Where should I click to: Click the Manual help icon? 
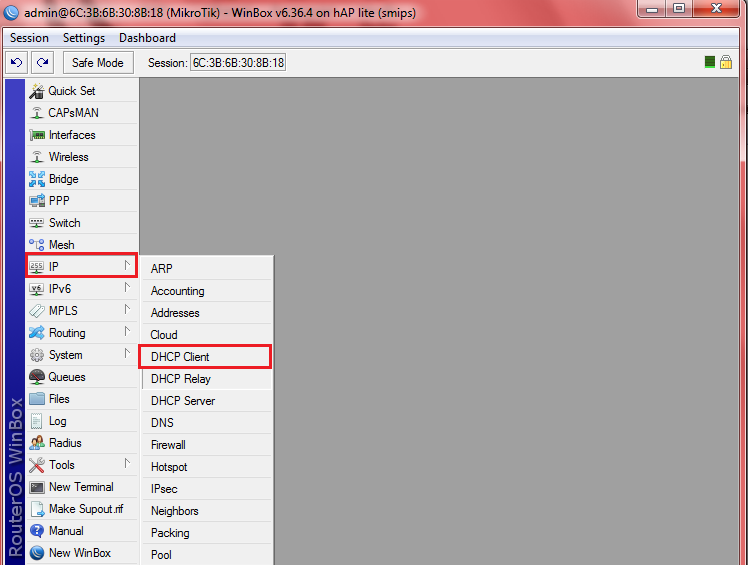pos(37,531)
